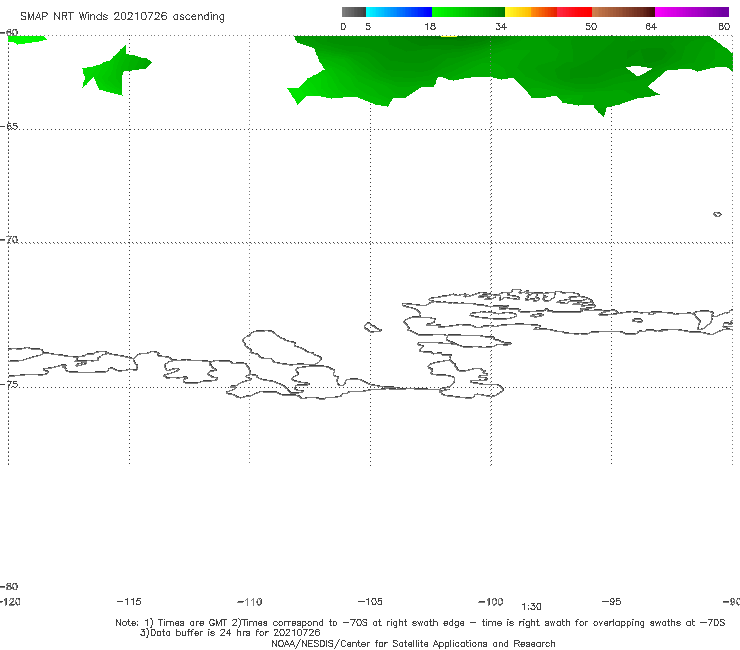Screen dimensions: 740x650
Task: Click the color bar label '18'
Action: tap(430, 26)
